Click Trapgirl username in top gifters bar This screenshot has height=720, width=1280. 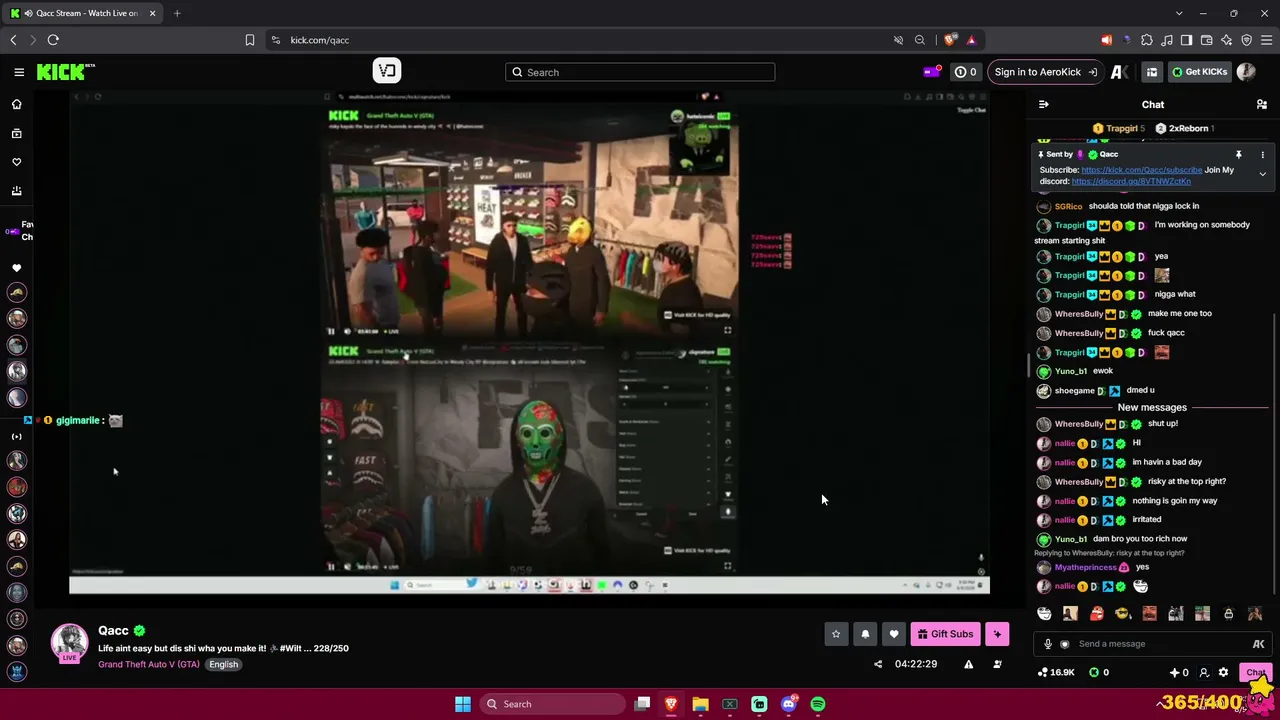click(1122, 129)
